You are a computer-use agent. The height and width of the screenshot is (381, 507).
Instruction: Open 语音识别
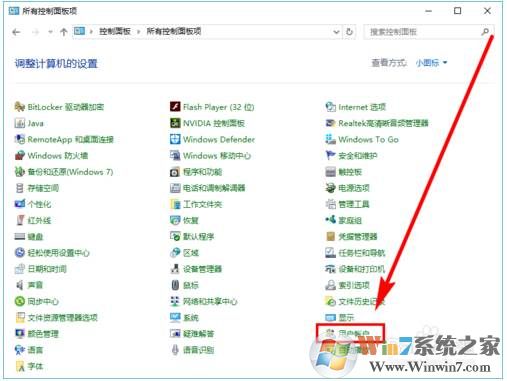point(192,350)
